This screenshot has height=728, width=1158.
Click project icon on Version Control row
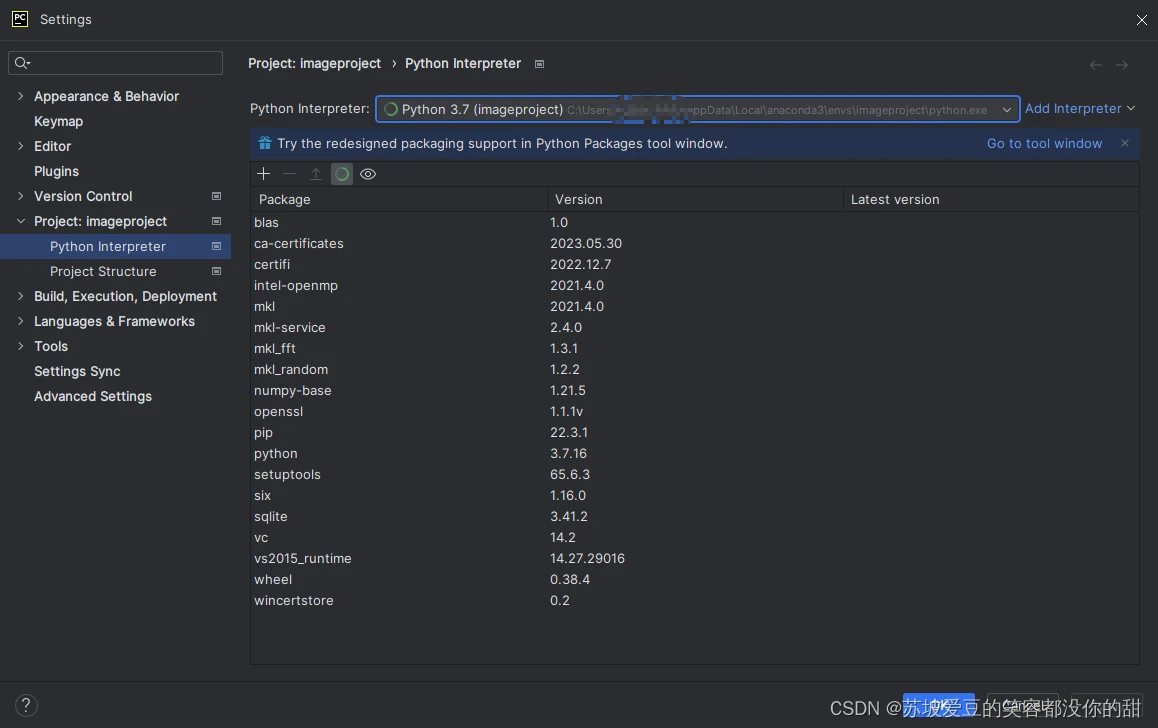coord(216,196)
